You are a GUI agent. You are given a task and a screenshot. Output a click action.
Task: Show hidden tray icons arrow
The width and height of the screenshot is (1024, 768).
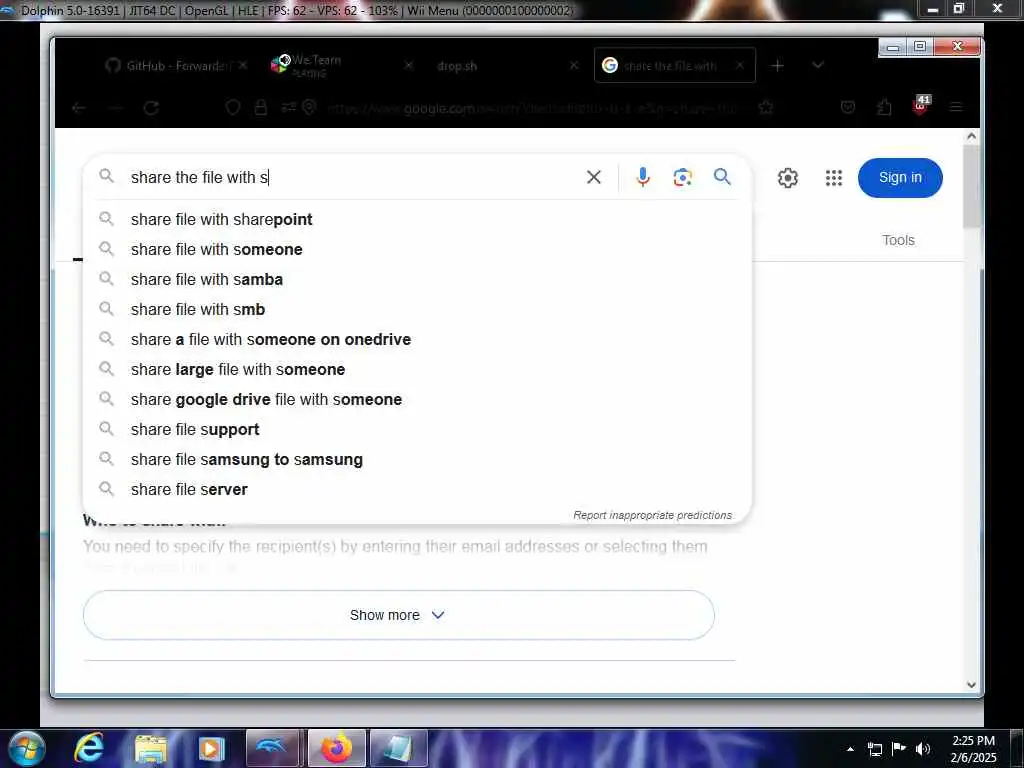pyautogui.click(x=850, y=749)
